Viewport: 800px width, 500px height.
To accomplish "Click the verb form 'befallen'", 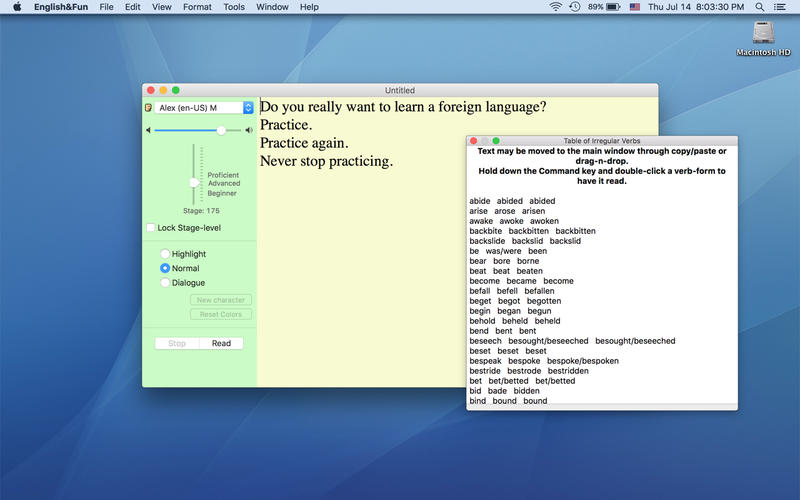I will (x=539, y=291).
